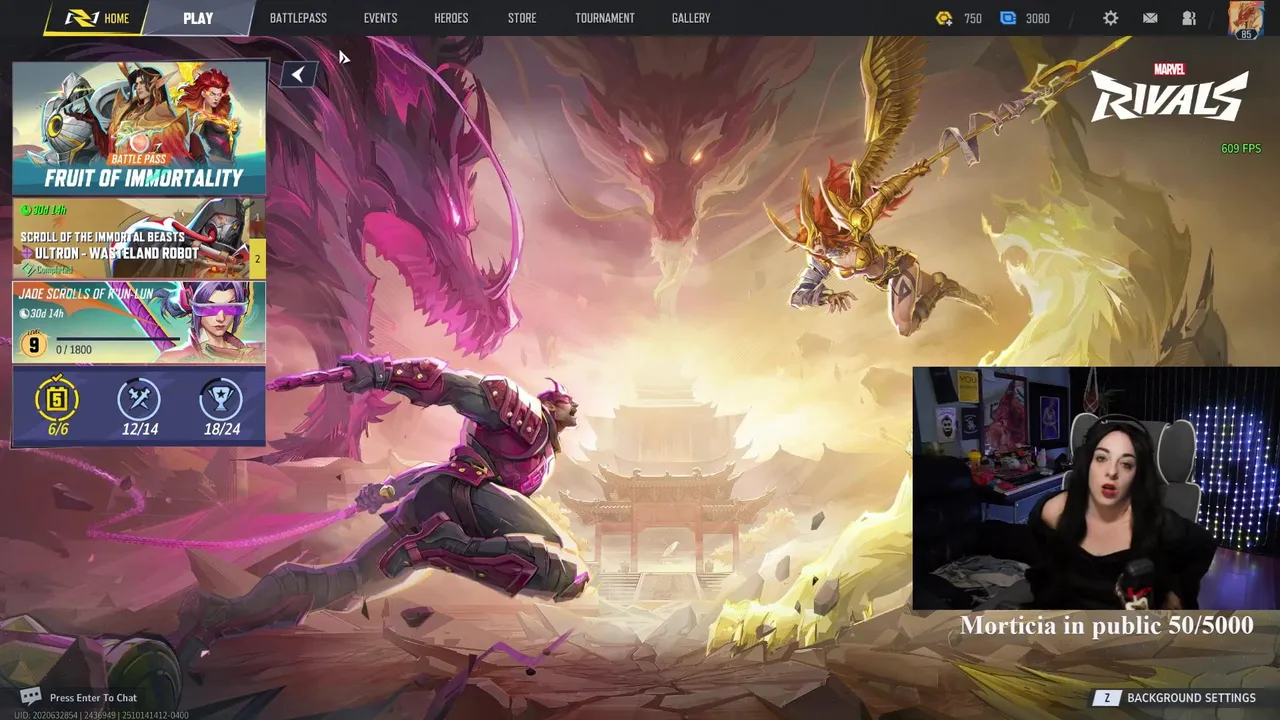Click the Z key hint icon
Screen dimensions: 1280x720
coord(1106,698)
